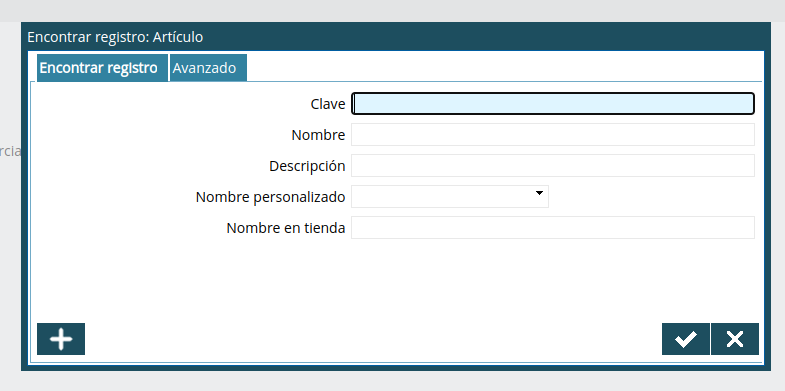Click the Descripción input field

[x=553, y=166]
